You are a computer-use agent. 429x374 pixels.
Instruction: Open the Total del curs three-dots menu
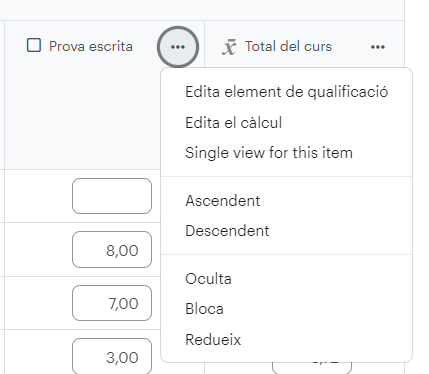click(x=378, y=47)
